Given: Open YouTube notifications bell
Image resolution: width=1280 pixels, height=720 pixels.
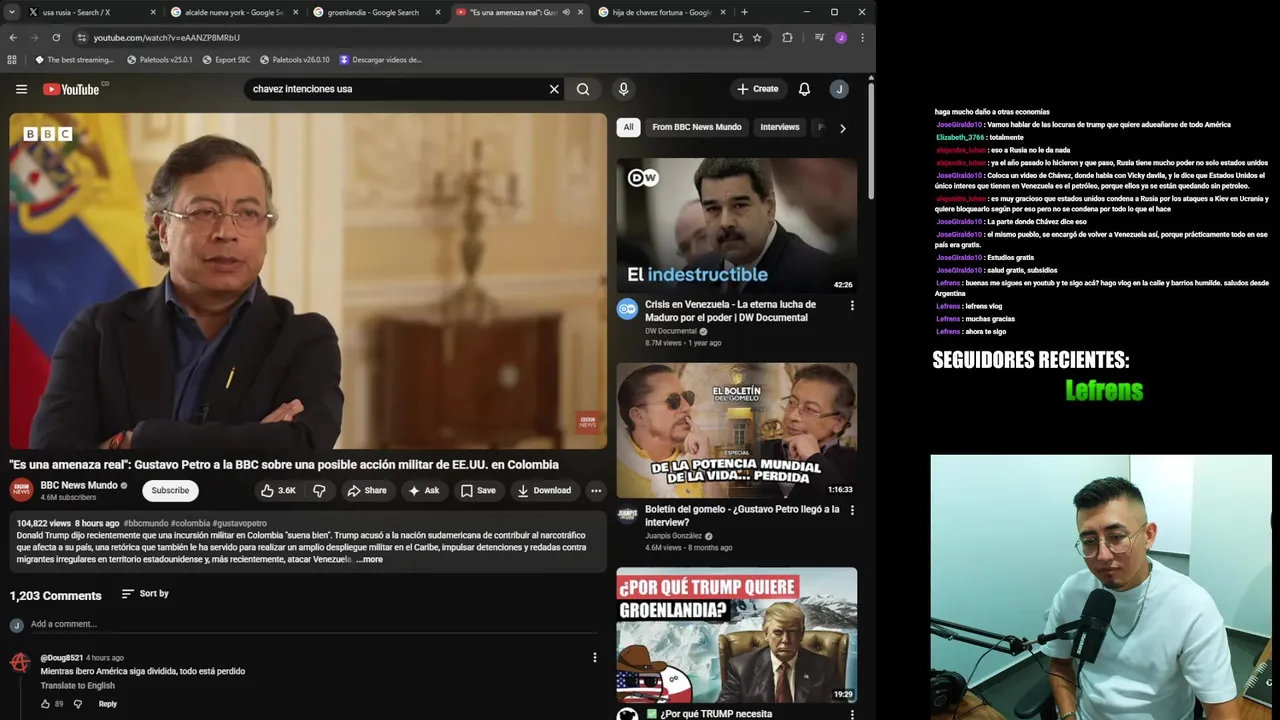Looking at the screenshot, I should pyautogui.click(x=804, y=89).
